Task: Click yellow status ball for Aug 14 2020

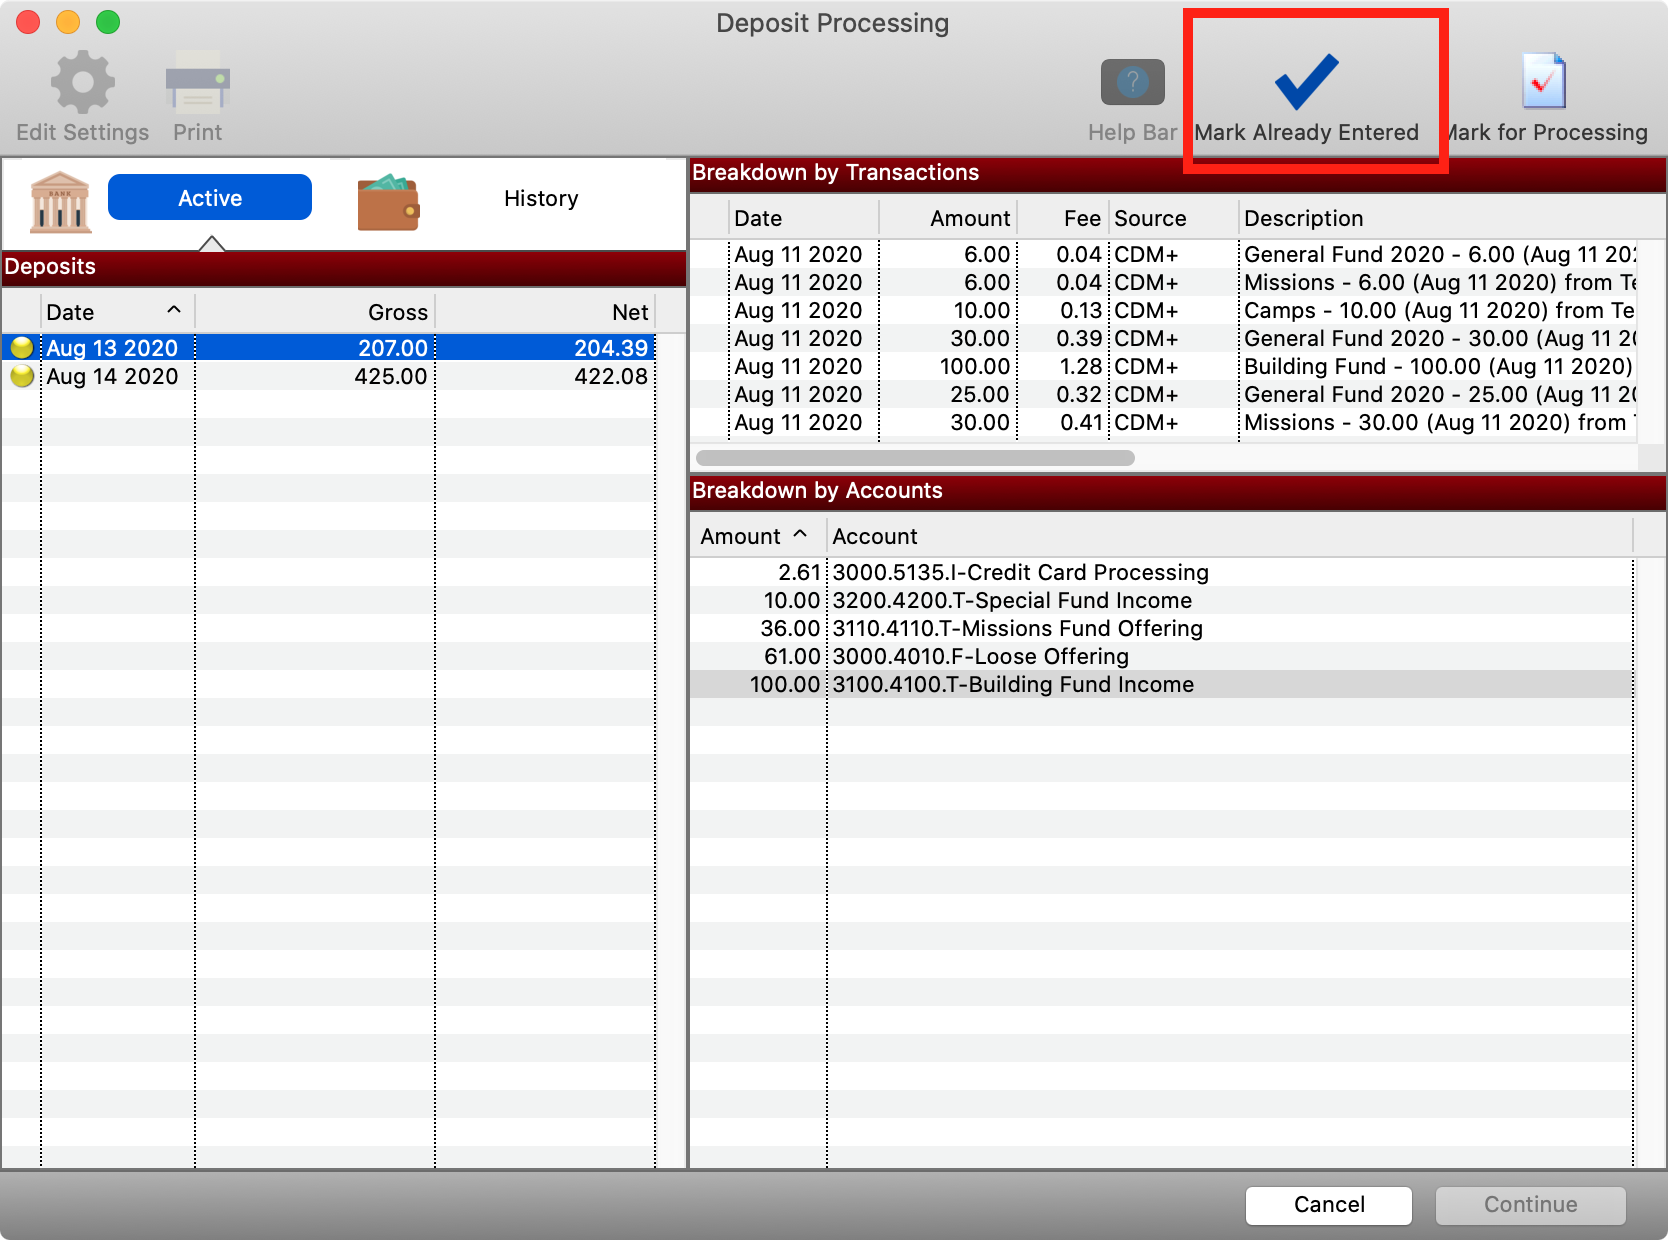Action: click(22, 377)
